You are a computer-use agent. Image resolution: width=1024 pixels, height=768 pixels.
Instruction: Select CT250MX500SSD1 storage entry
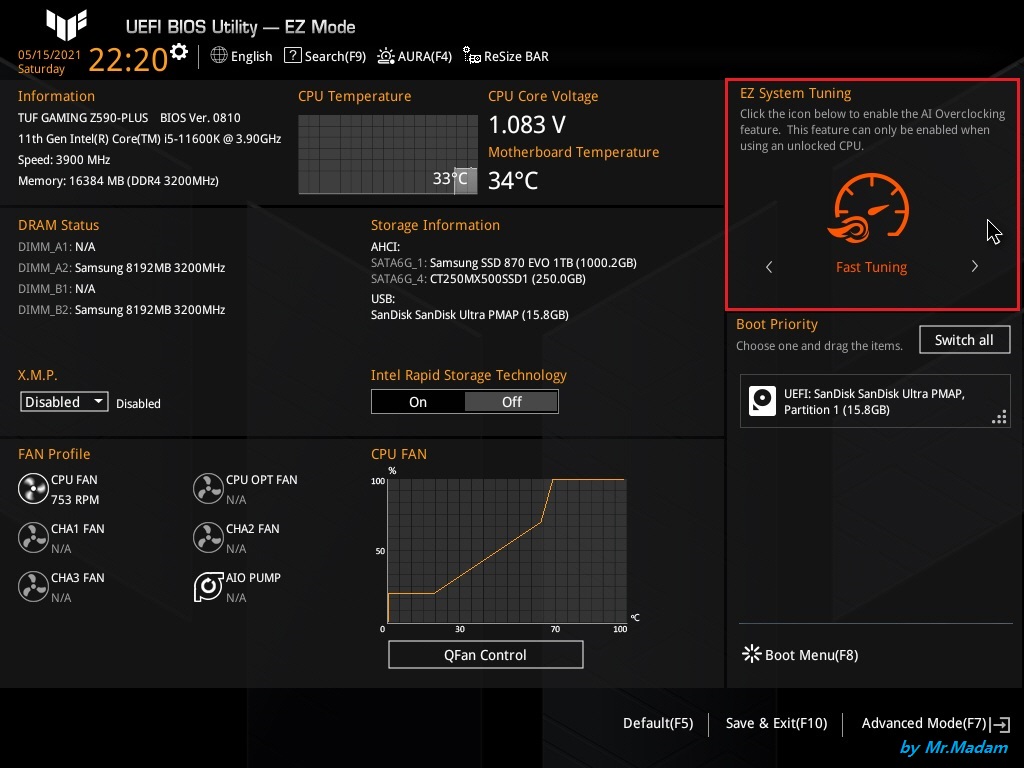[478, 279]
